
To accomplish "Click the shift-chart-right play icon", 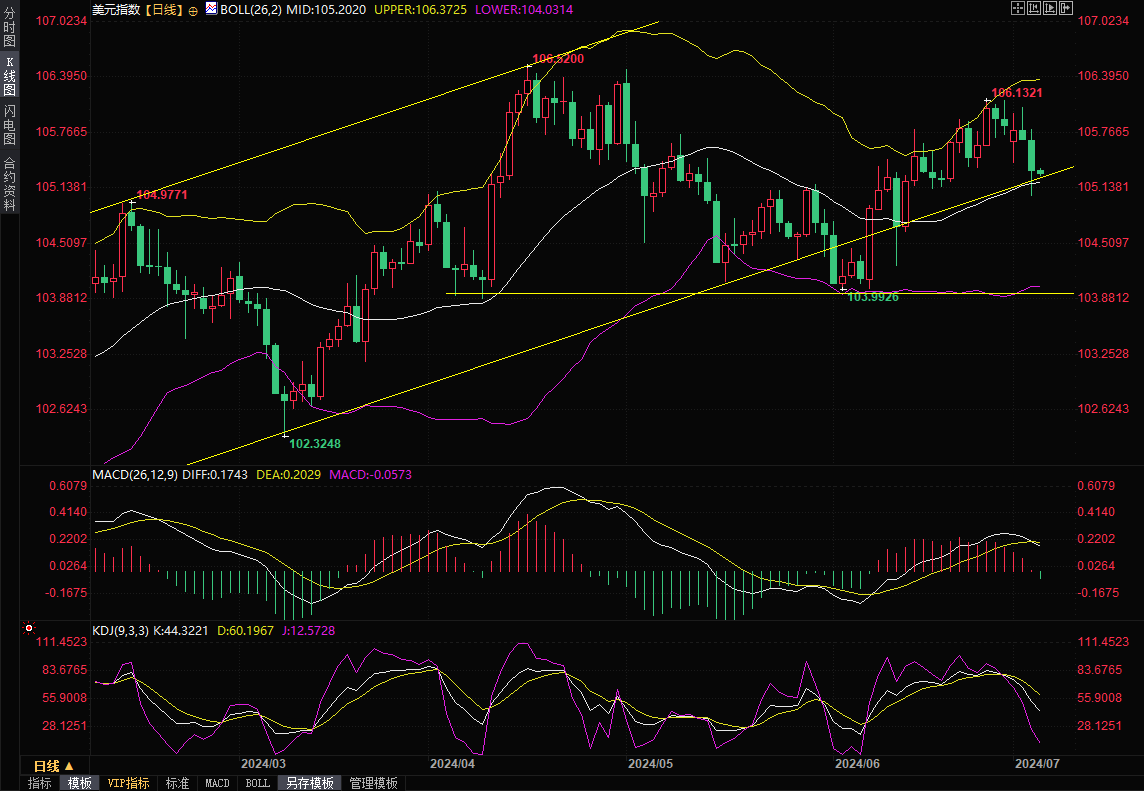I will click(x=1050, y=8).
